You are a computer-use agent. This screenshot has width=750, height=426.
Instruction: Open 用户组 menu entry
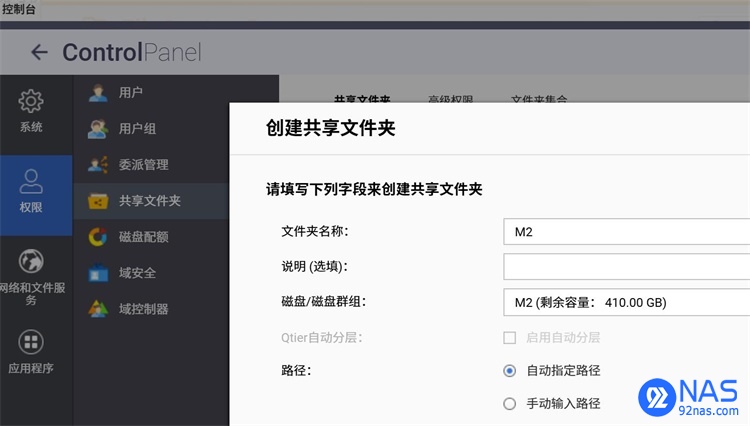coord(137,129)
